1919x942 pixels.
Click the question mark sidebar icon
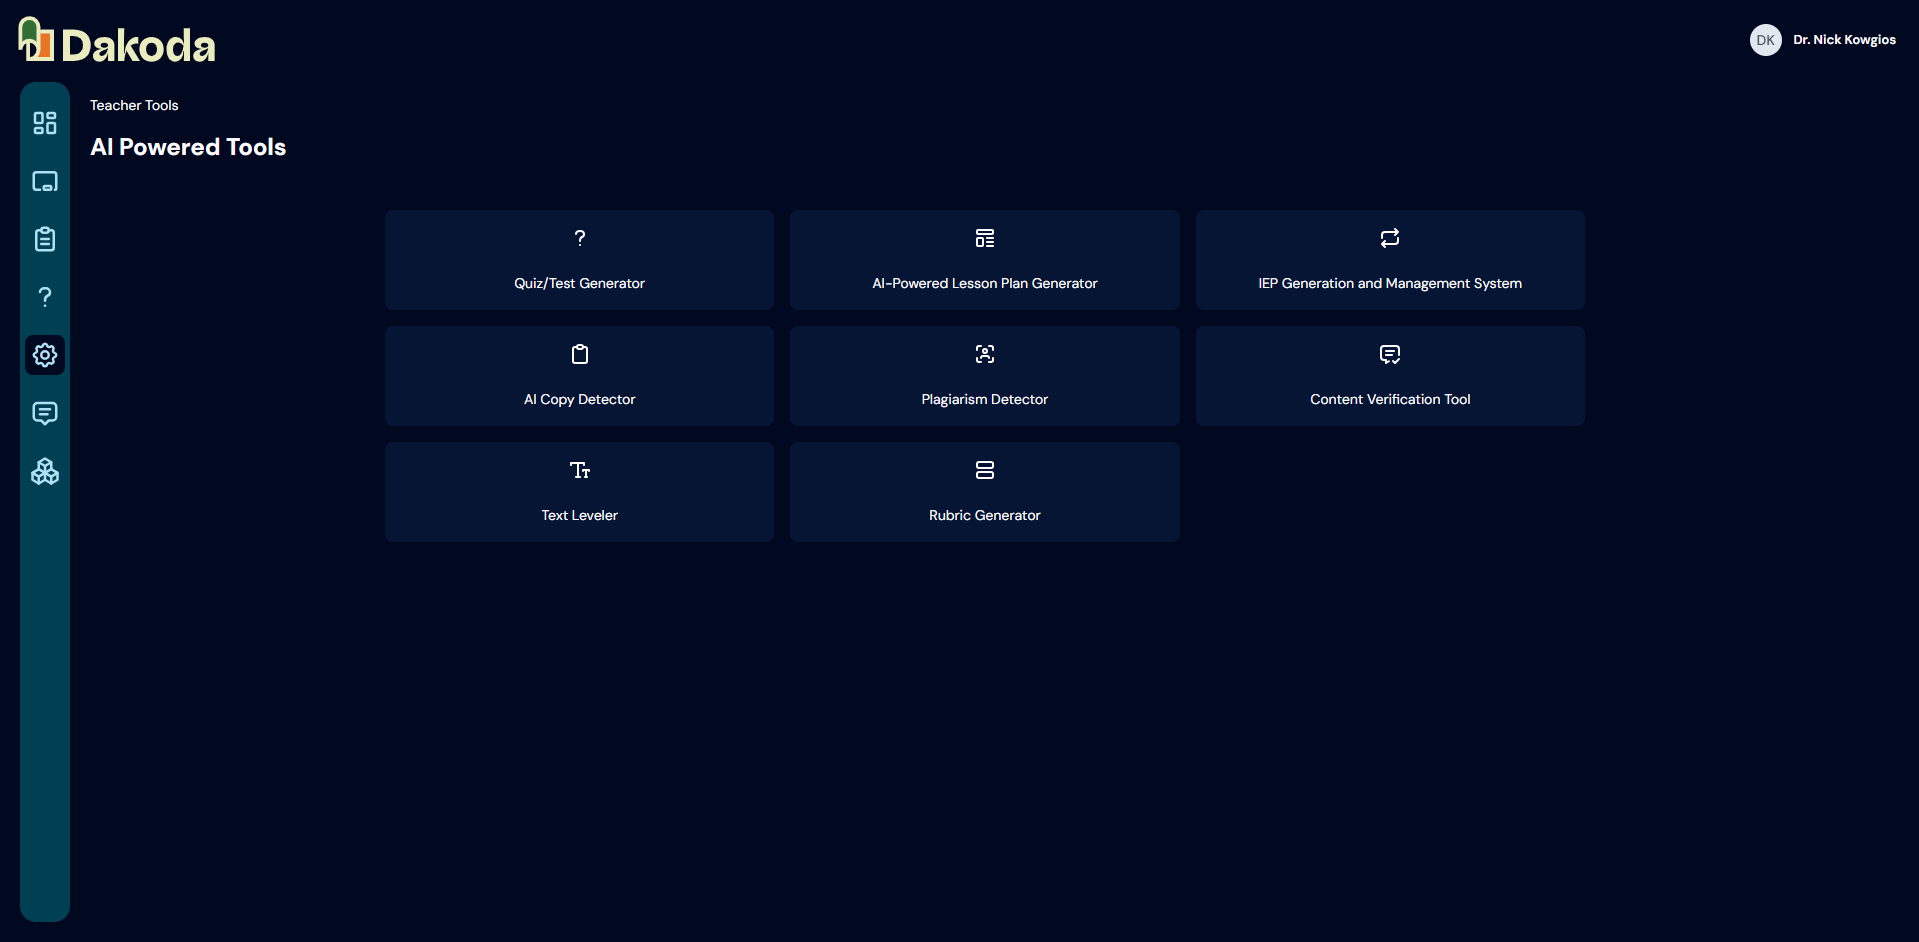45,297
